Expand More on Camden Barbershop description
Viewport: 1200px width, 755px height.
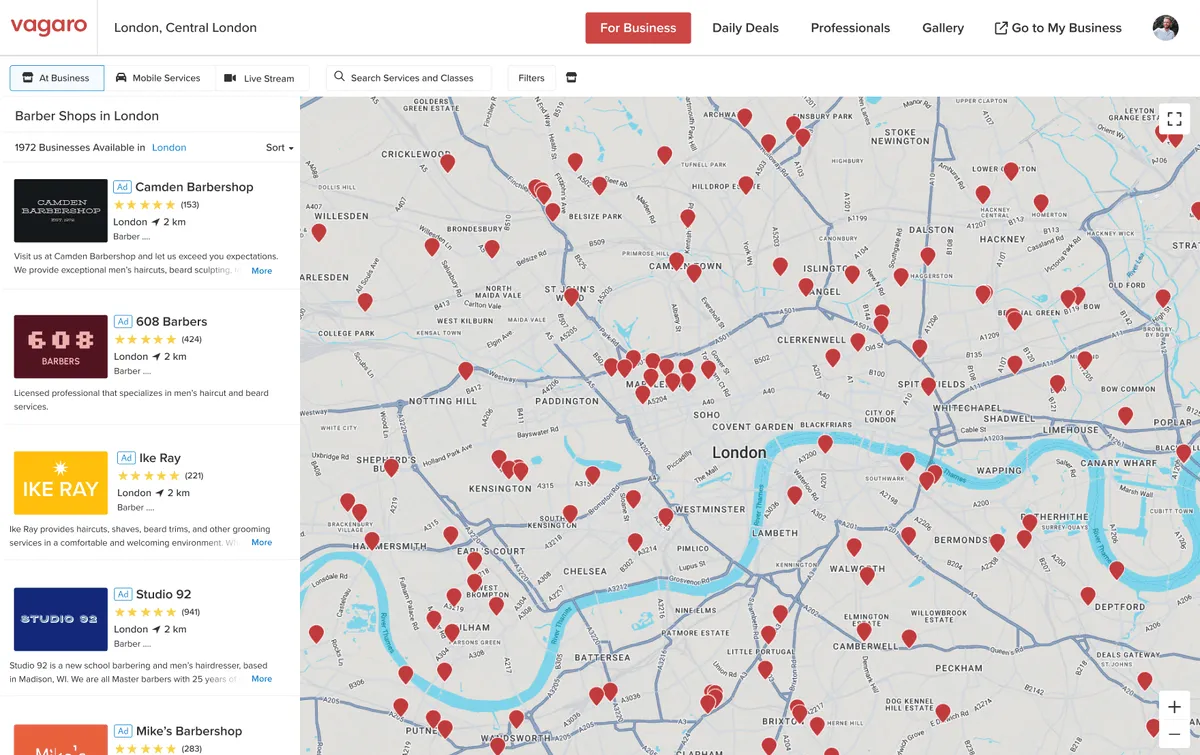click(261, 271)
